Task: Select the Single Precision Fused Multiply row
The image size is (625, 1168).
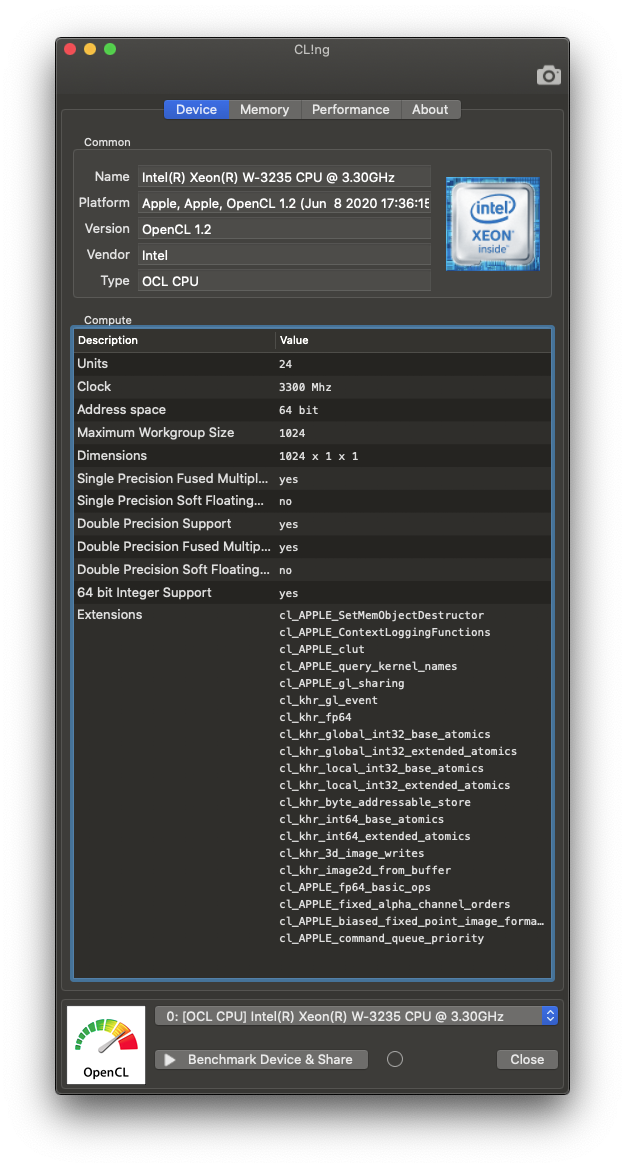Action: [x=313, y=478]
